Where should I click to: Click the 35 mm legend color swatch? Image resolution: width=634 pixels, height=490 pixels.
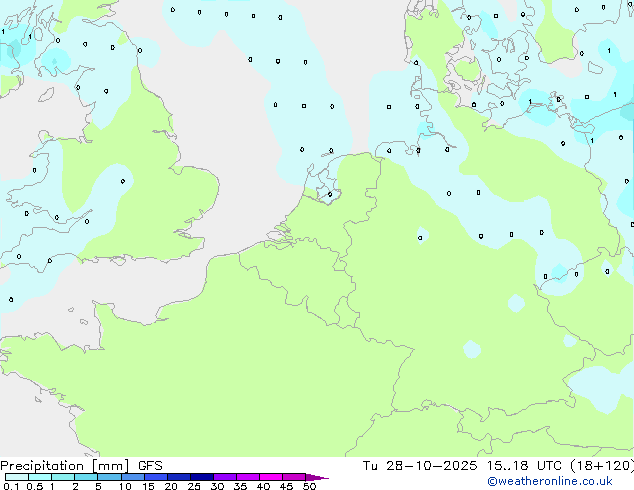click(x=247, y=477)
